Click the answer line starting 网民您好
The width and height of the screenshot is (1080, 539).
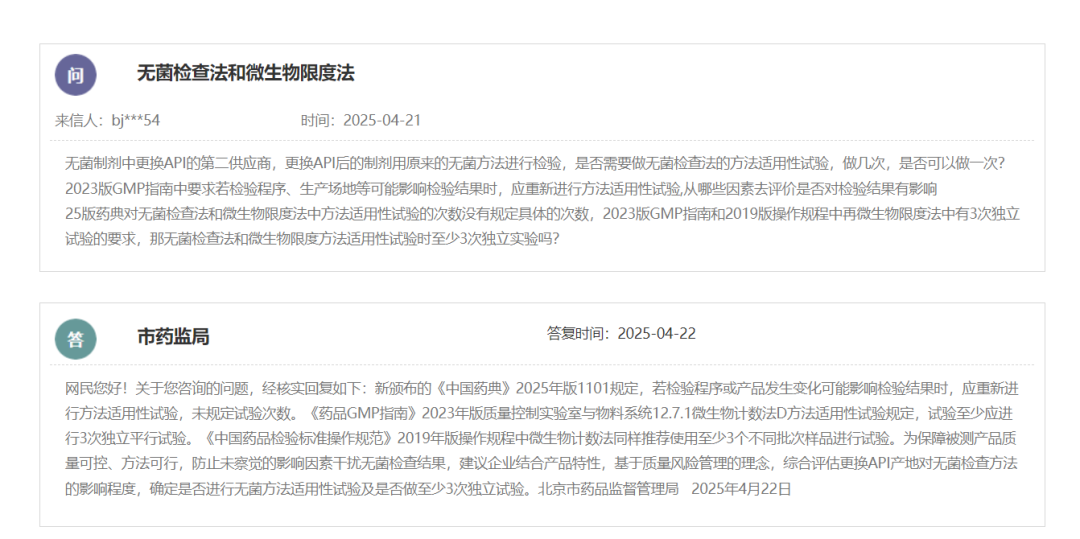pyautogui.click(x=541, y=389)
